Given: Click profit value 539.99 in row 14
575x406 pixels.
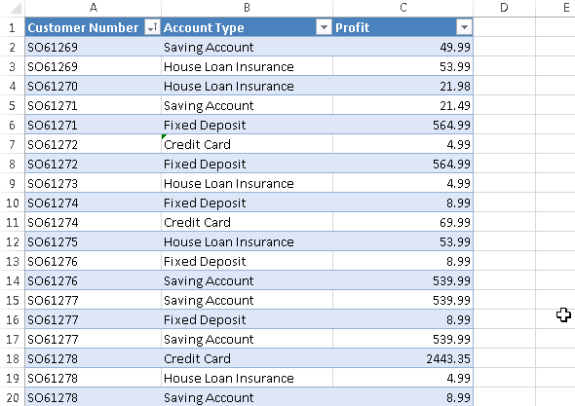Looking at the screenshot, I should (403, 281).
